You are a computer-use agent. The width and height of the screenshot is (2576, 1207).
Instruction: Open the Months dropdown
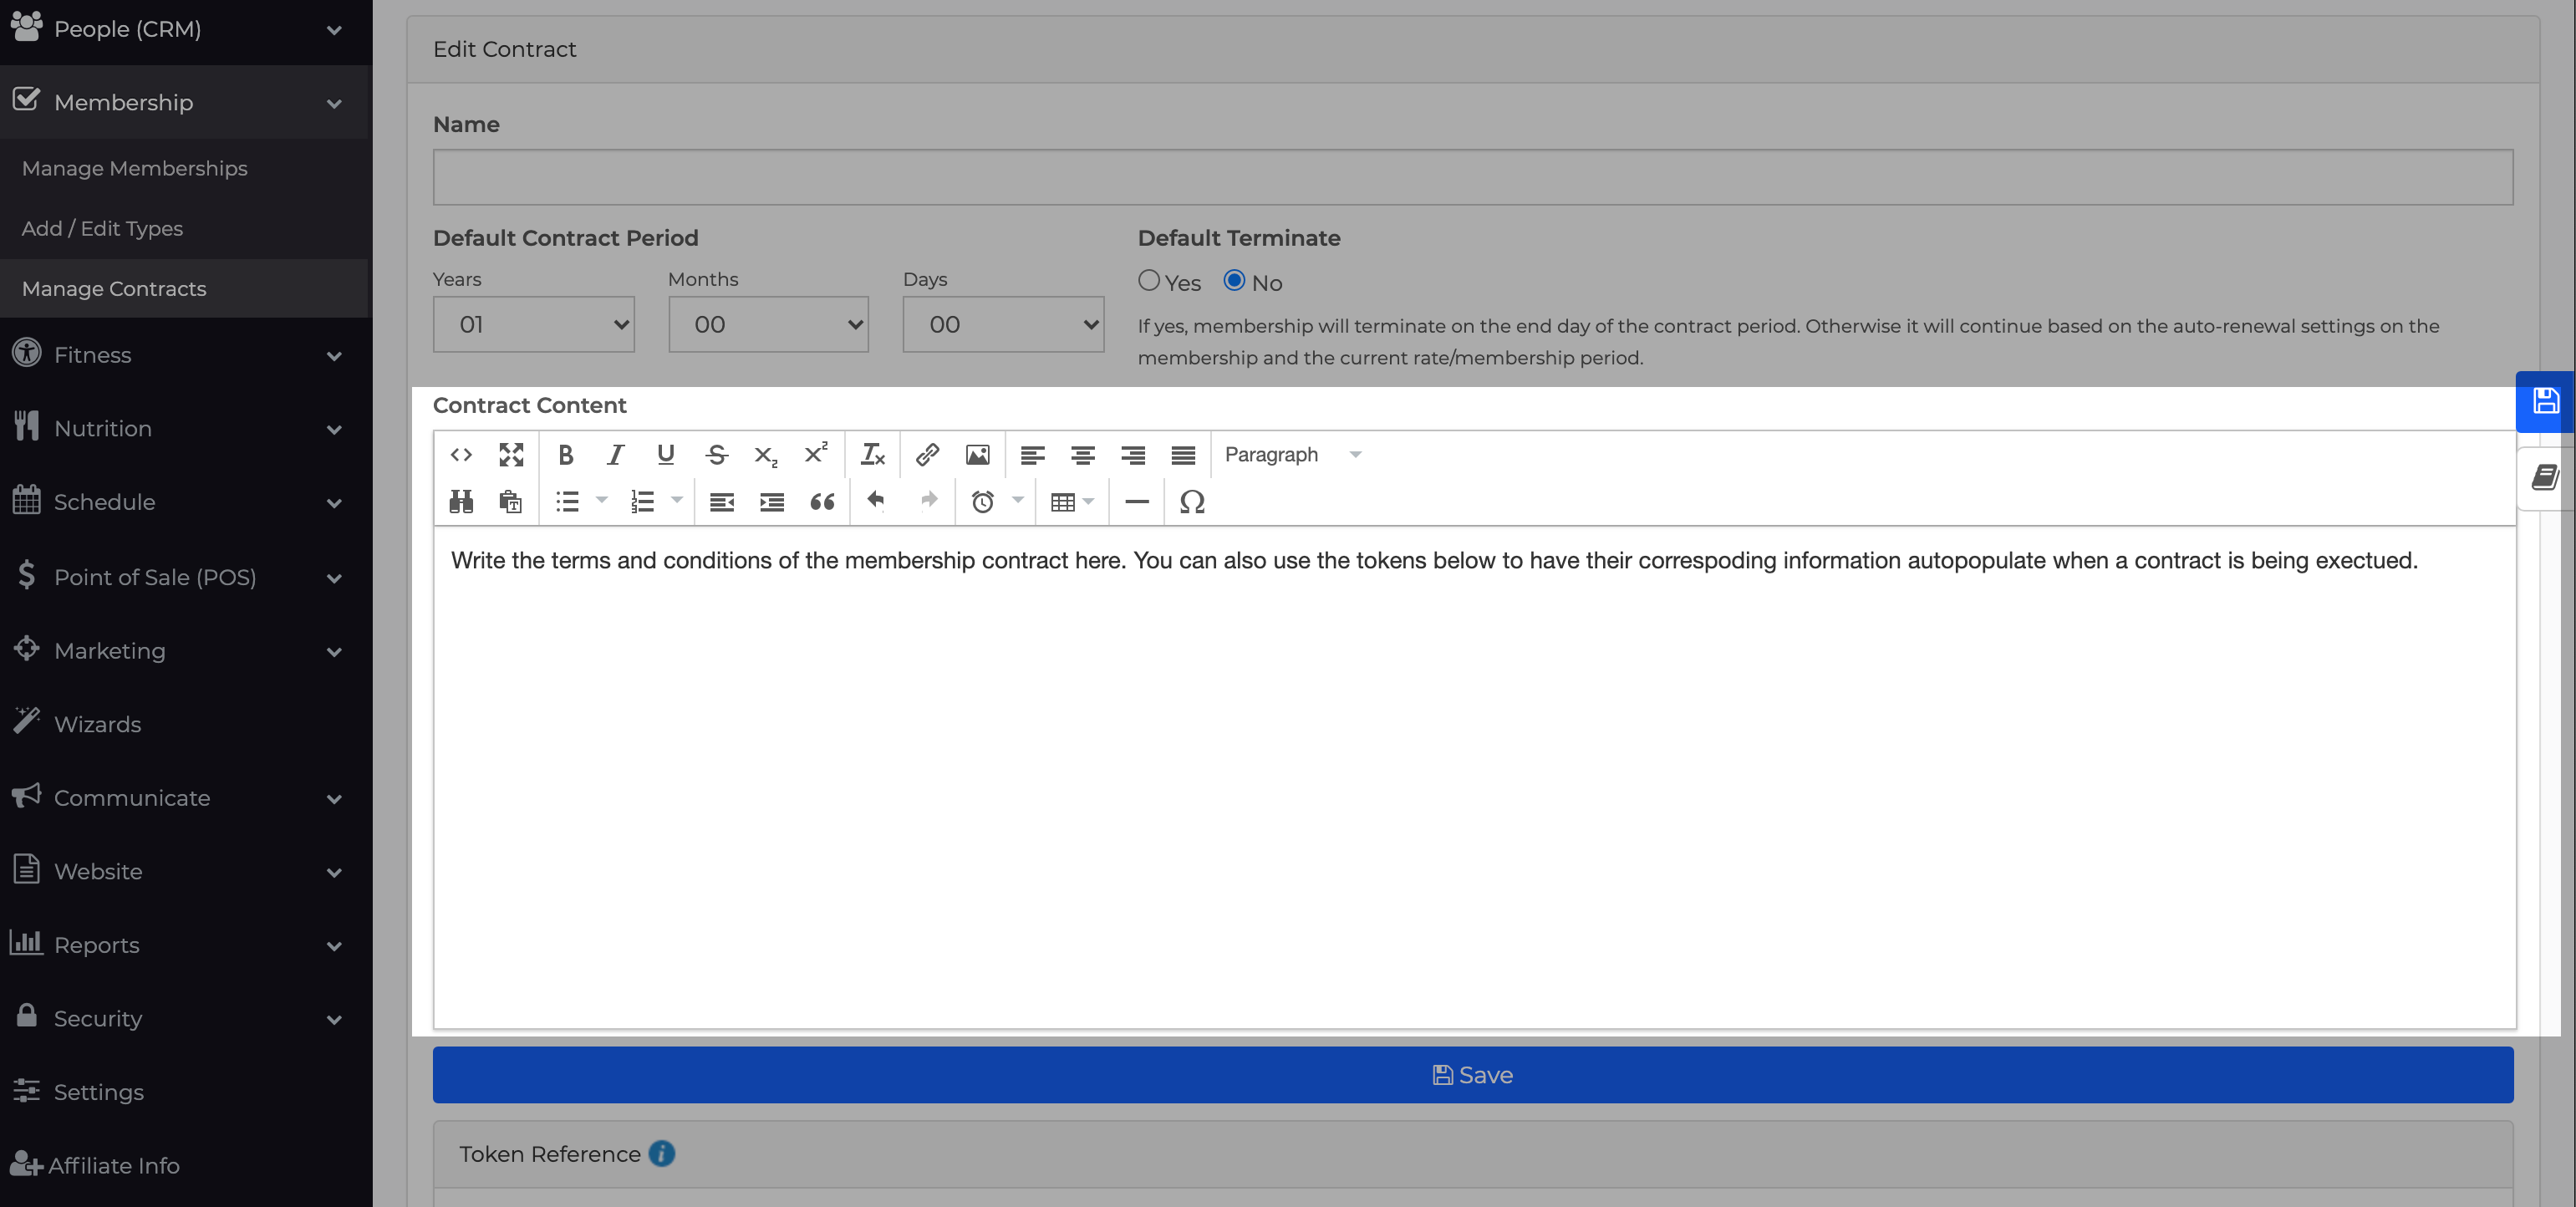768,324
